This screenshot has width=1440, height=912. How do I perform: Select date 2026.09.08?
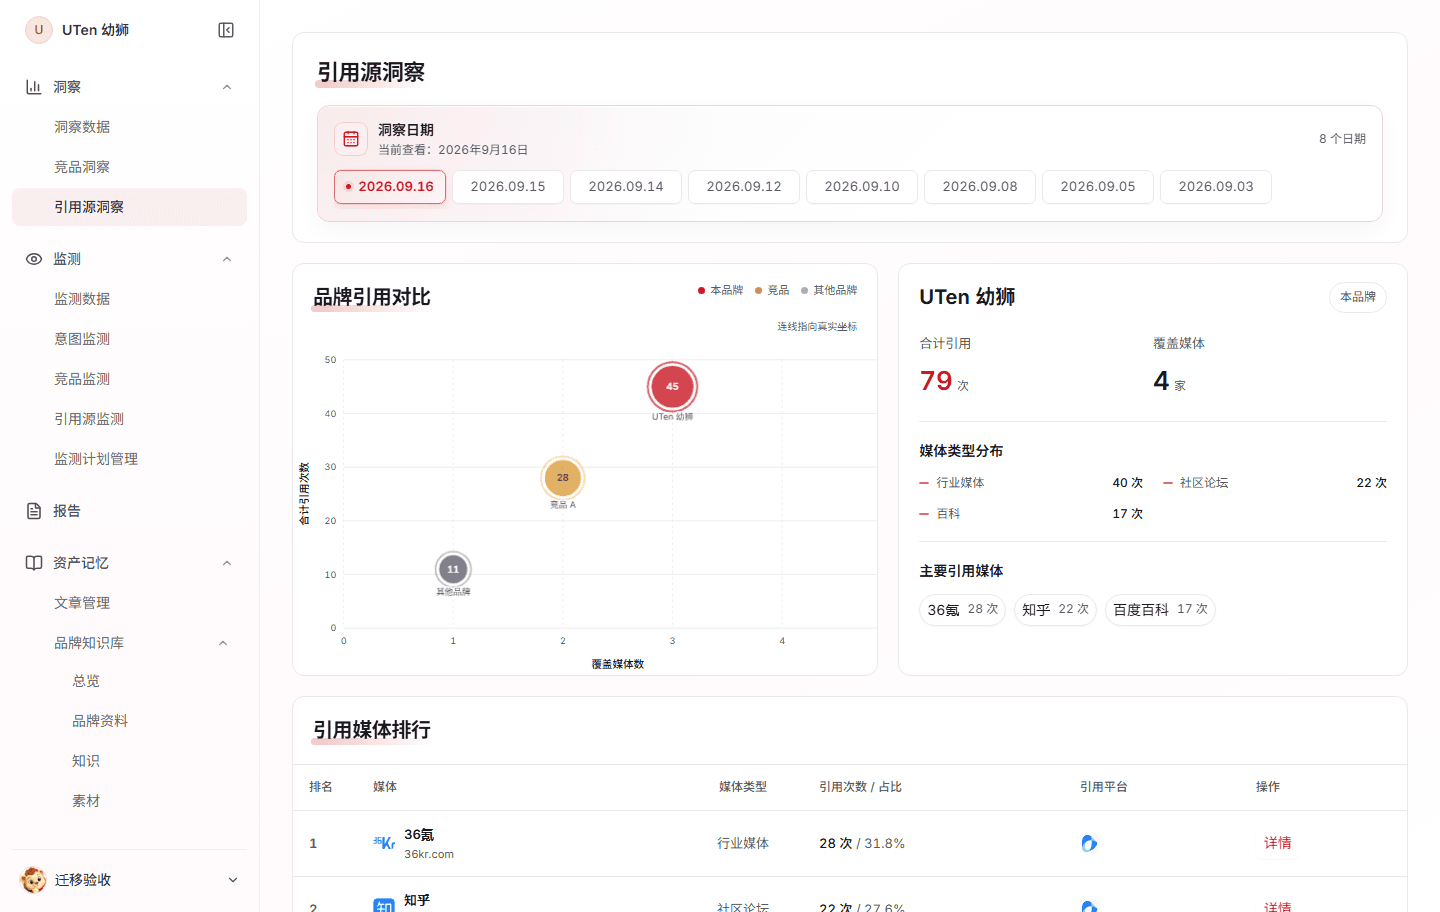[x=980, y=187]
